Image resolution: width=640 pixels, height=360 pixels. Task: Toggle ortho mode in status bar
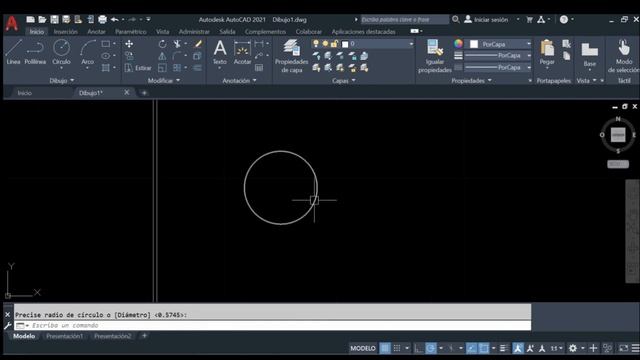(x=418, y=348)
